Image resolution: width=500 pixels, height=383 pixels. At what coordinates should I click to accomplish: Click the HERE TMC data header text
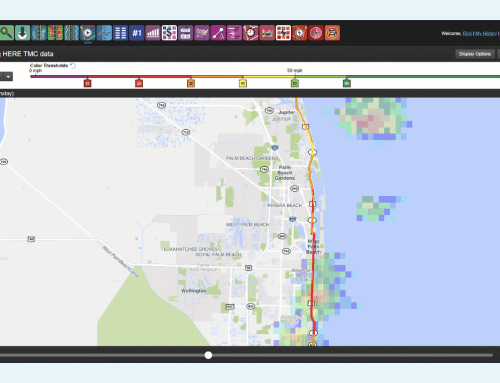click(28, 54)
